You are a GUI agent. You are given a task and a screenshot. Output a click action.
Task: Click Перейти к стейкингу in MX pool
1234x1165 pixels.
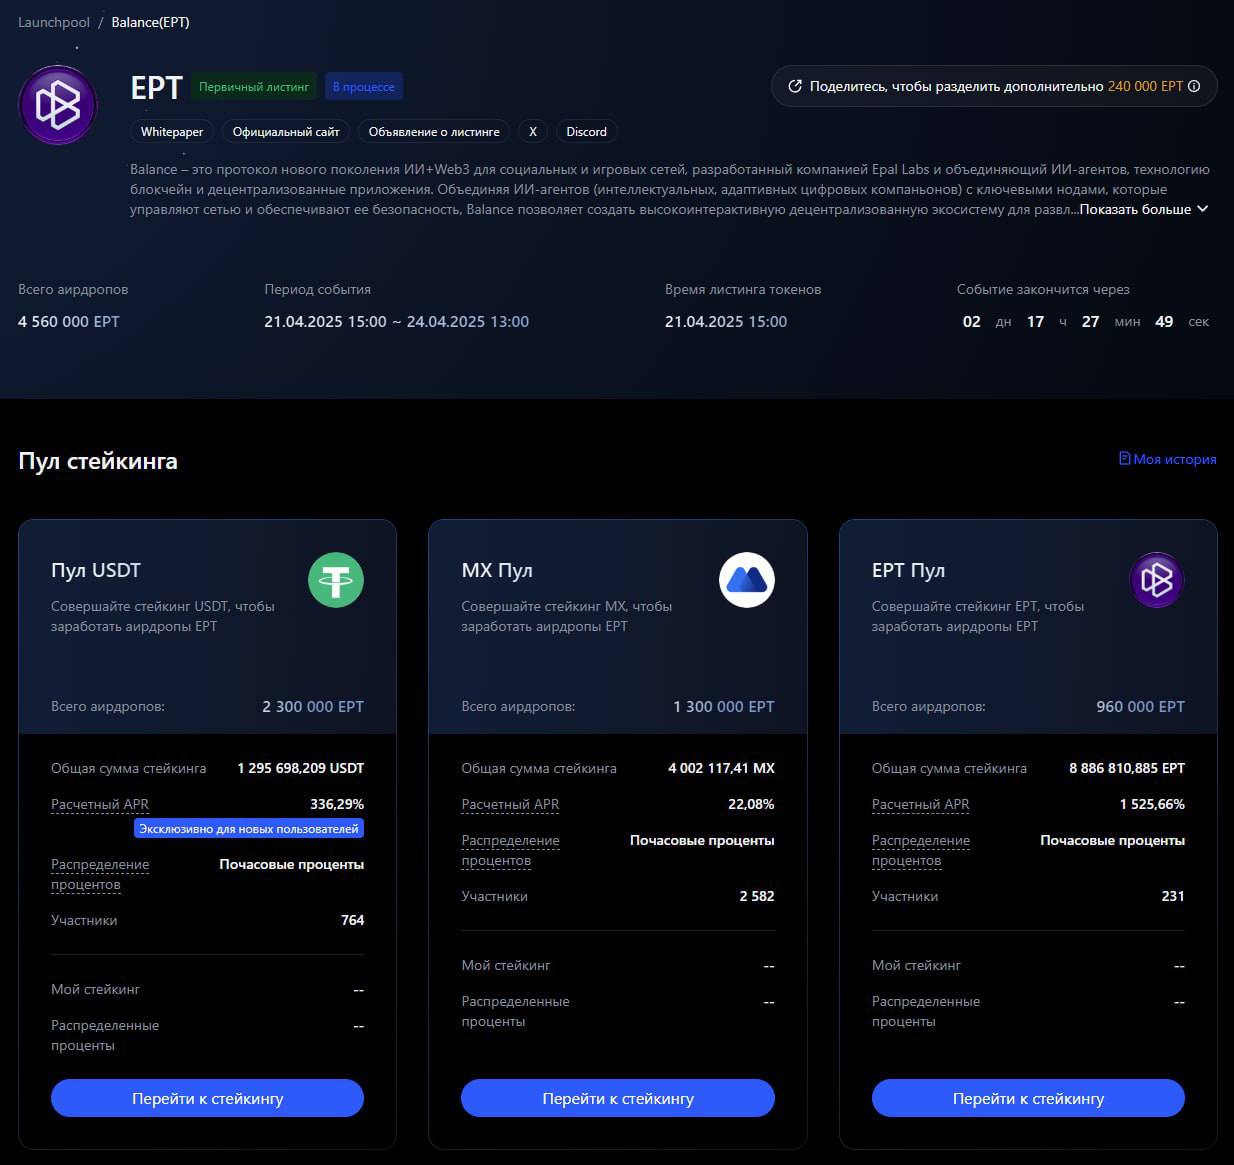(618, 1098)
